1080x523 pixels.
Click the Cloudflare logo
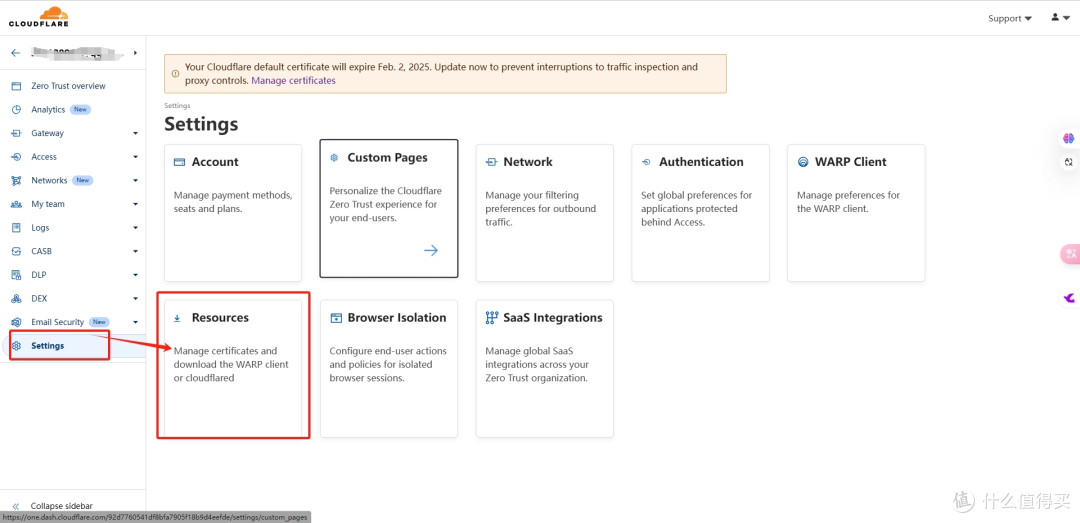coord(39,17)
